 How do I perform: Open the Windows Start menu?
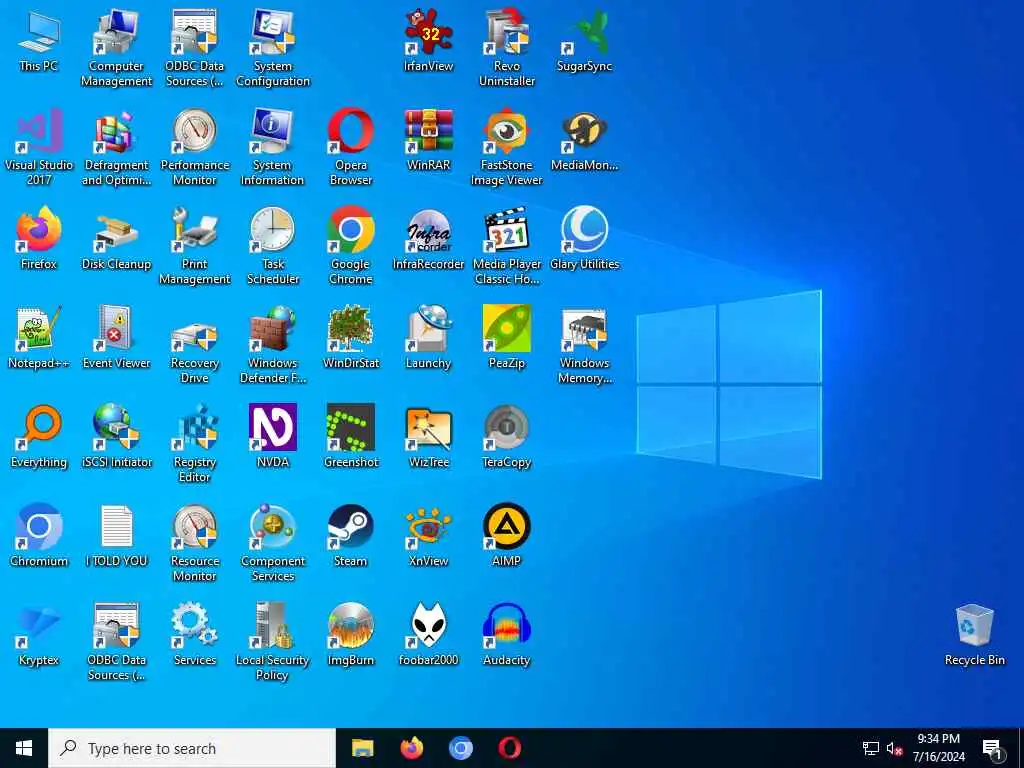[x=24, y=748]
